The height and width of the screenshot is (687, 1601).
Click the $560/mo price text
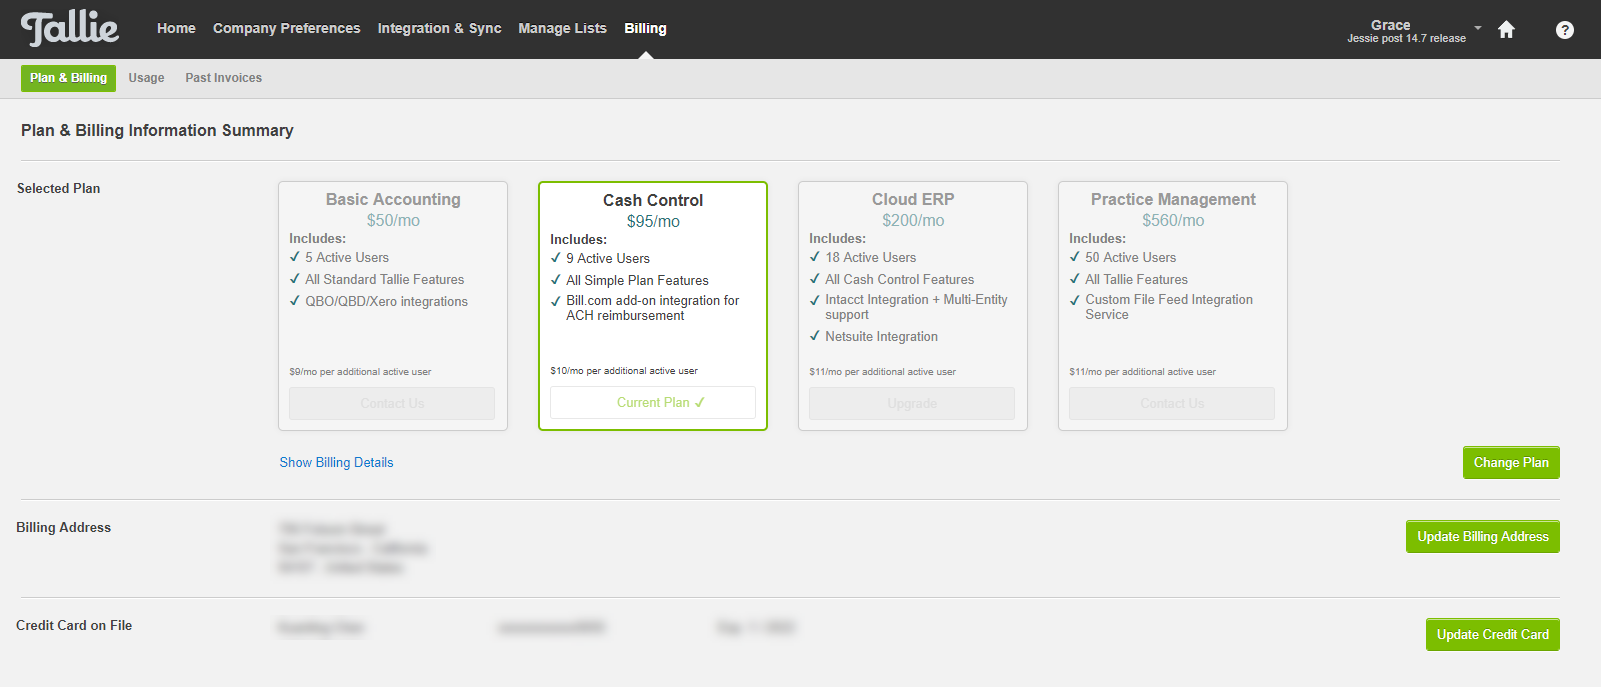[x=1173, y=221]
